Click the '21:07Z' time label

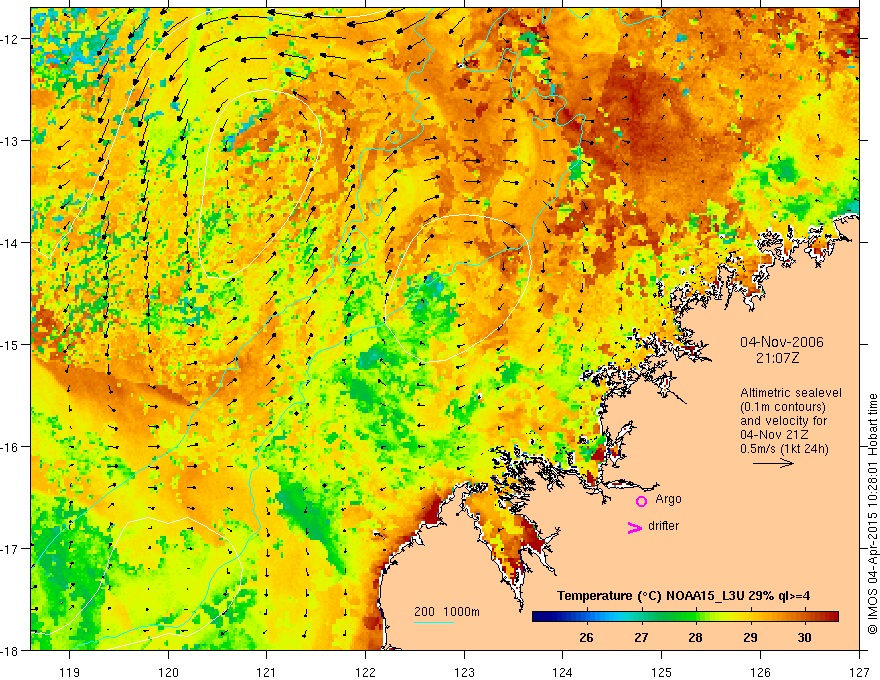[x=777, y=358]
